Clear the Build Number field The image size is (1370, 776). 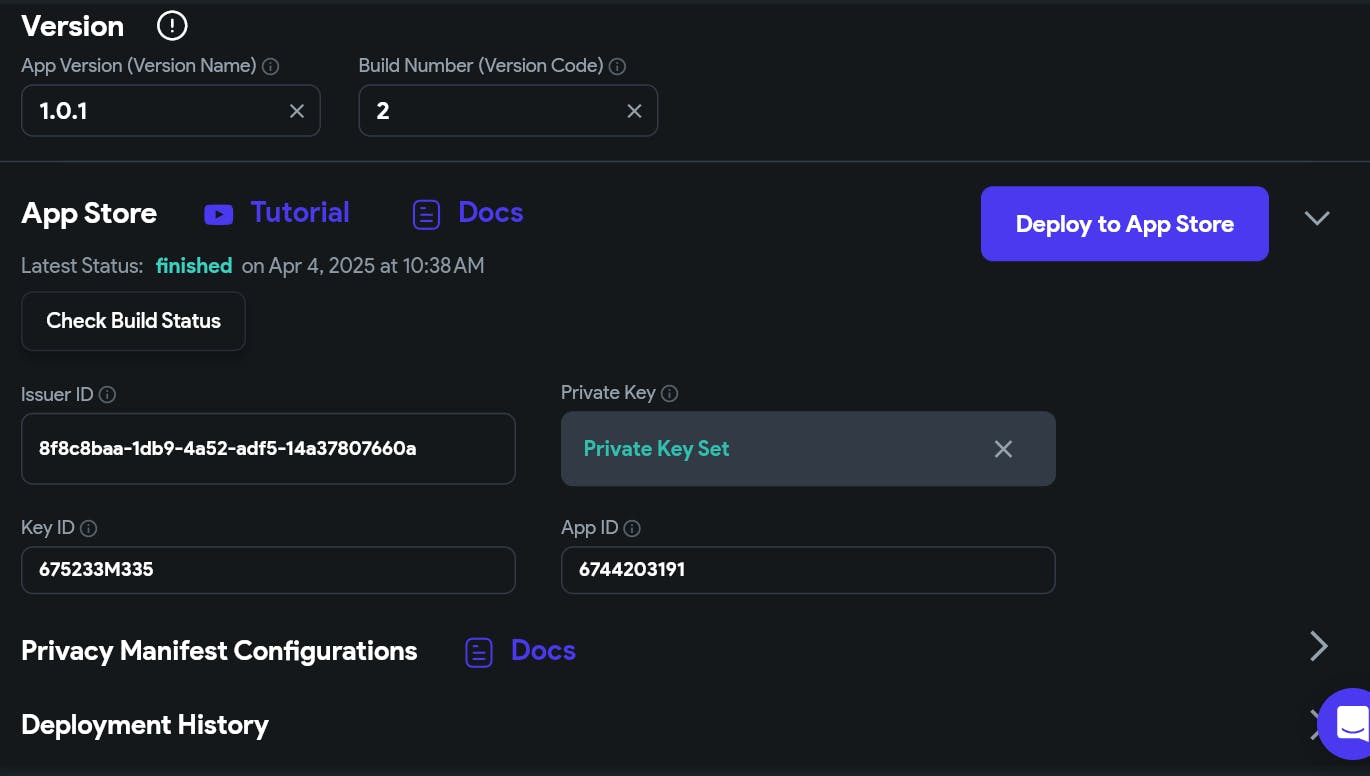pyautogui.click(x=634, y=111)
